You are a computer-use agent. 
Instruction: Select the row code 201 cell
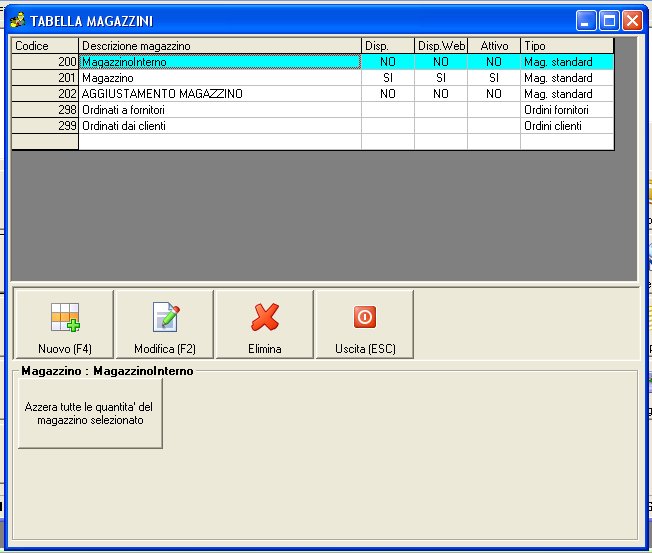(x=45, y=78)
